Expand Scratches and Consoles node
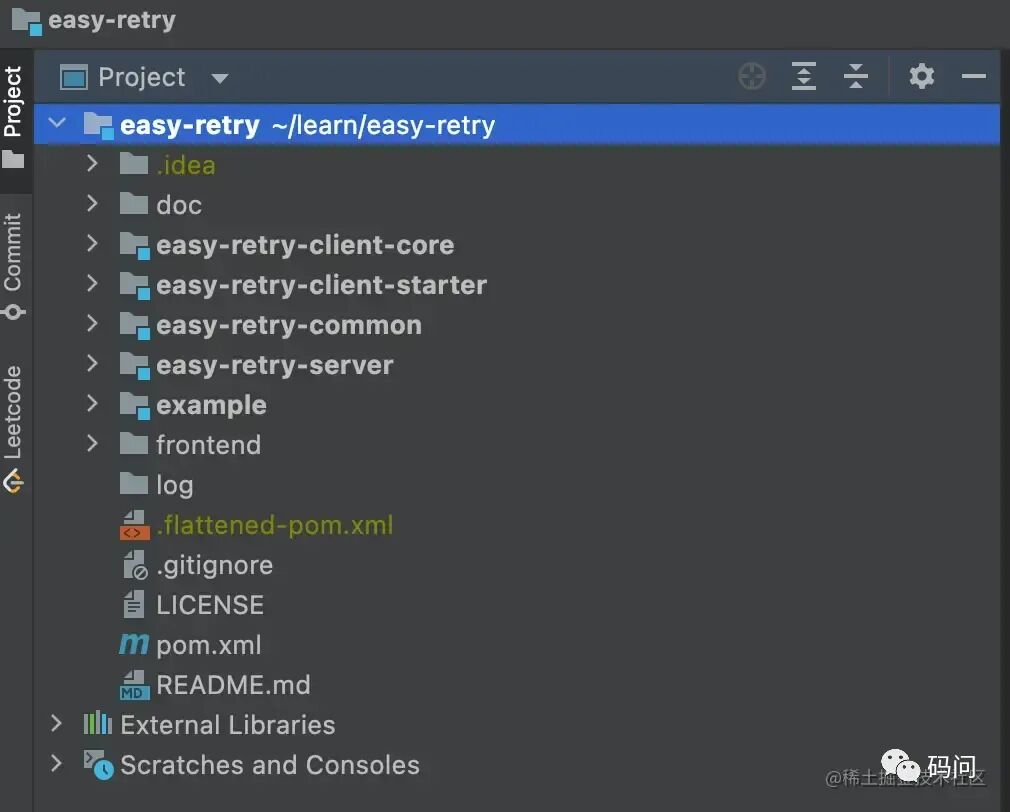Viewport: 1010px width, 812px height. tap(57, 764)
